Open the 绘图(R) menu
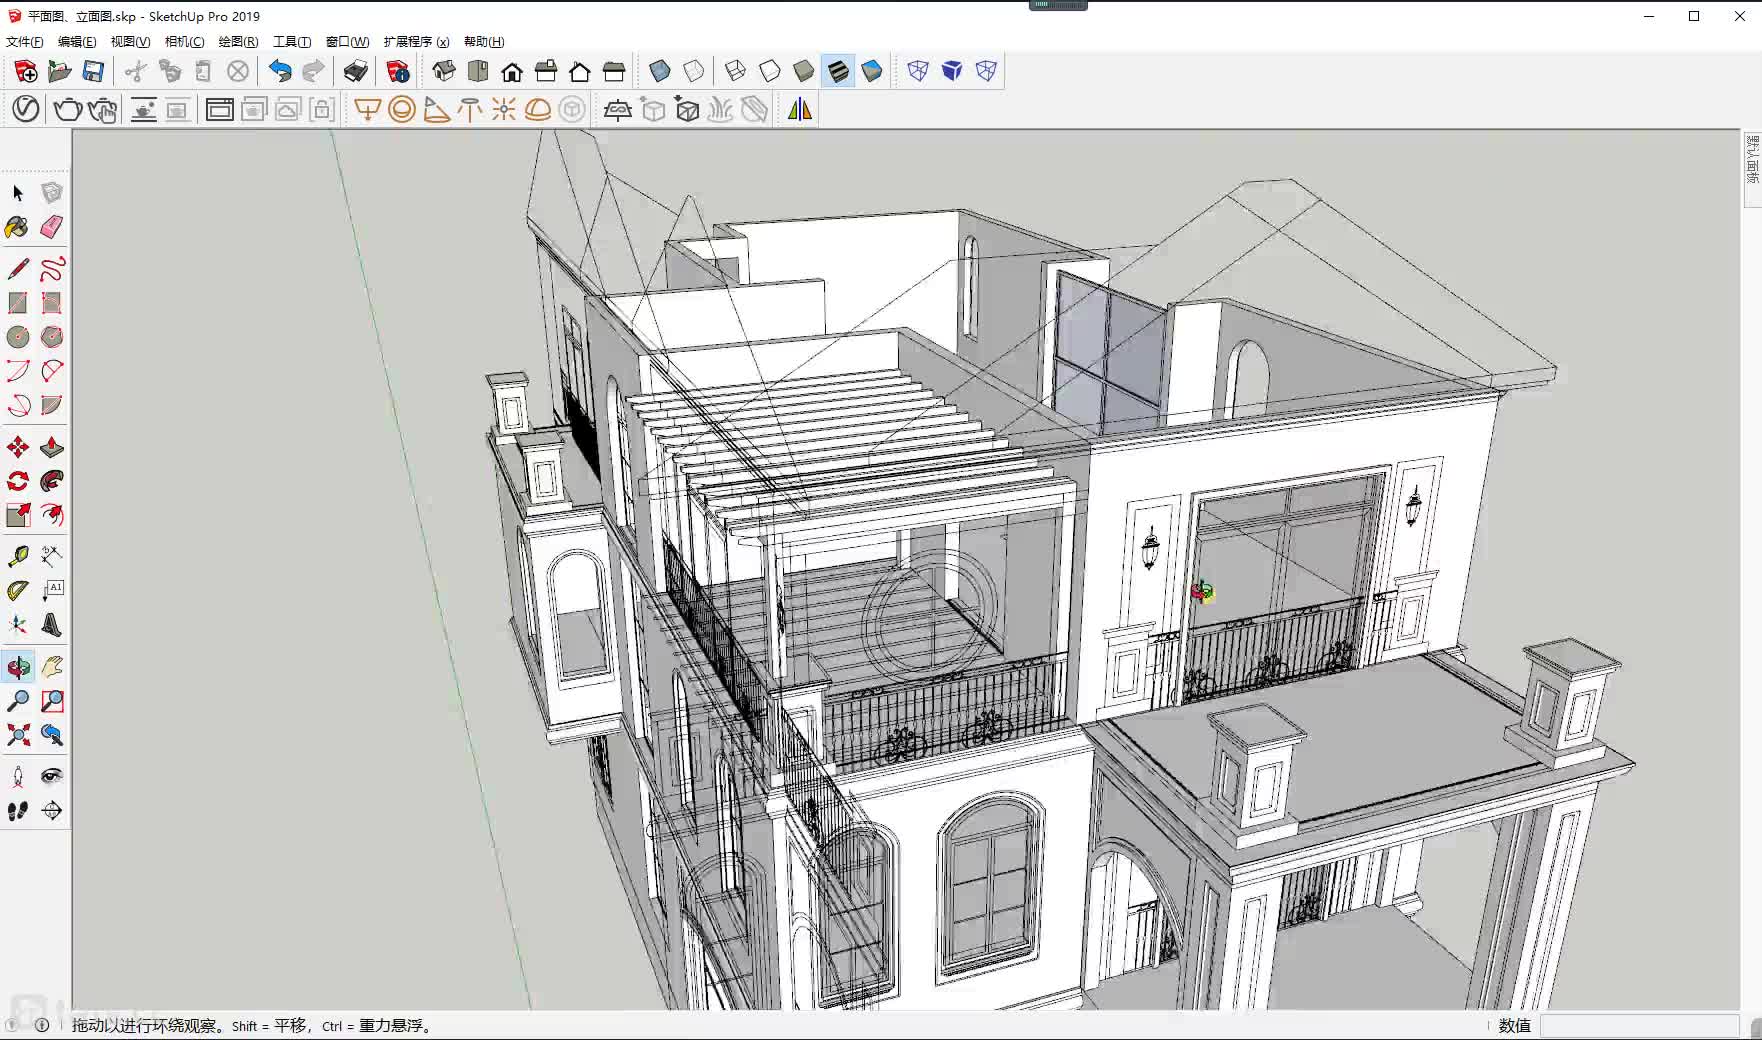This screenshot has height=1040, width=1762. point(238,42)
